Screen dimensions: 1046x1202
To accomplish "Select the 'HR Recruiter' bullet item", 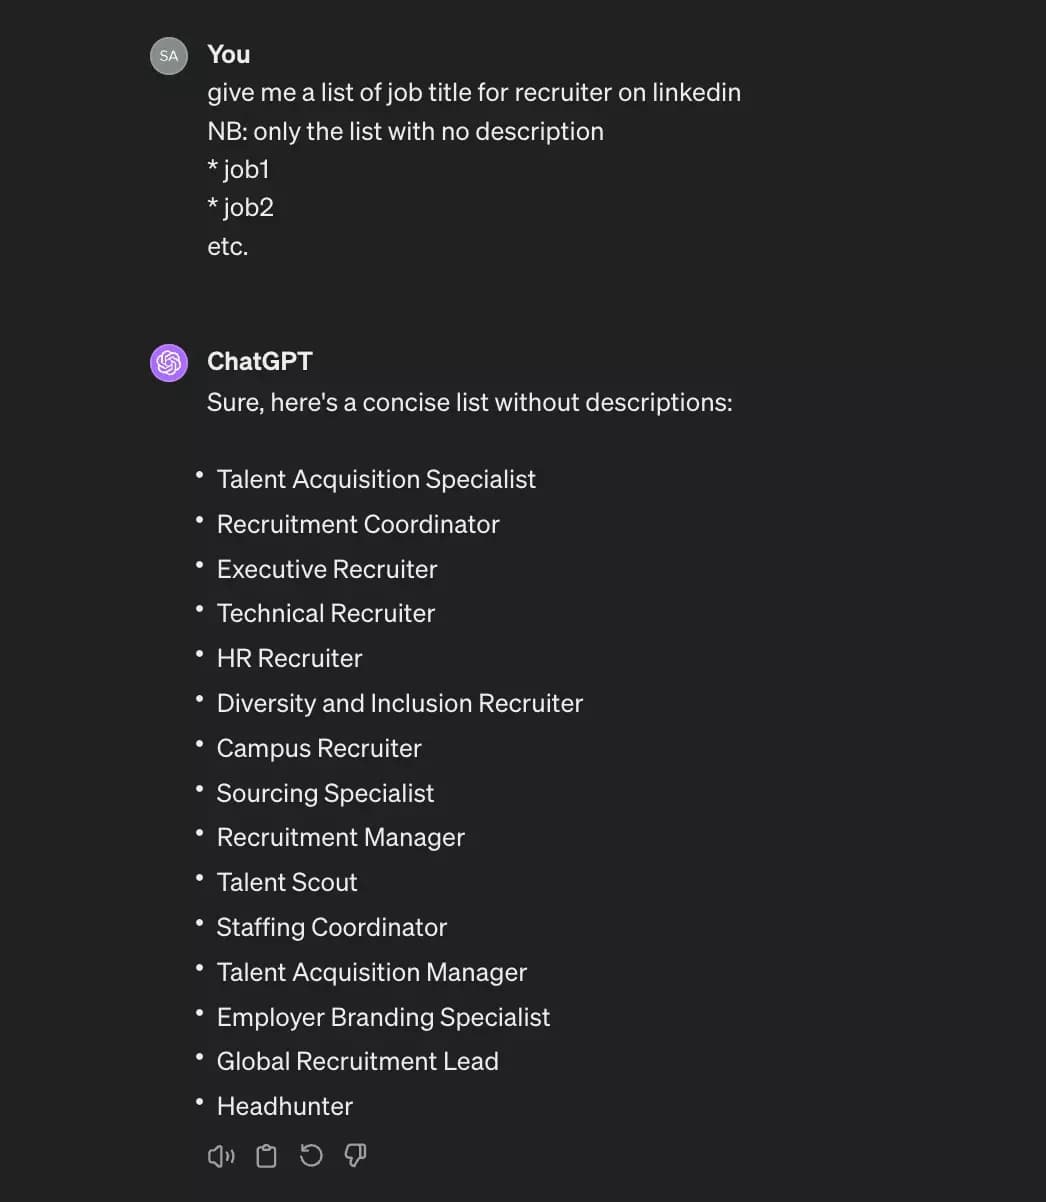I will click(x=289, y=658).
